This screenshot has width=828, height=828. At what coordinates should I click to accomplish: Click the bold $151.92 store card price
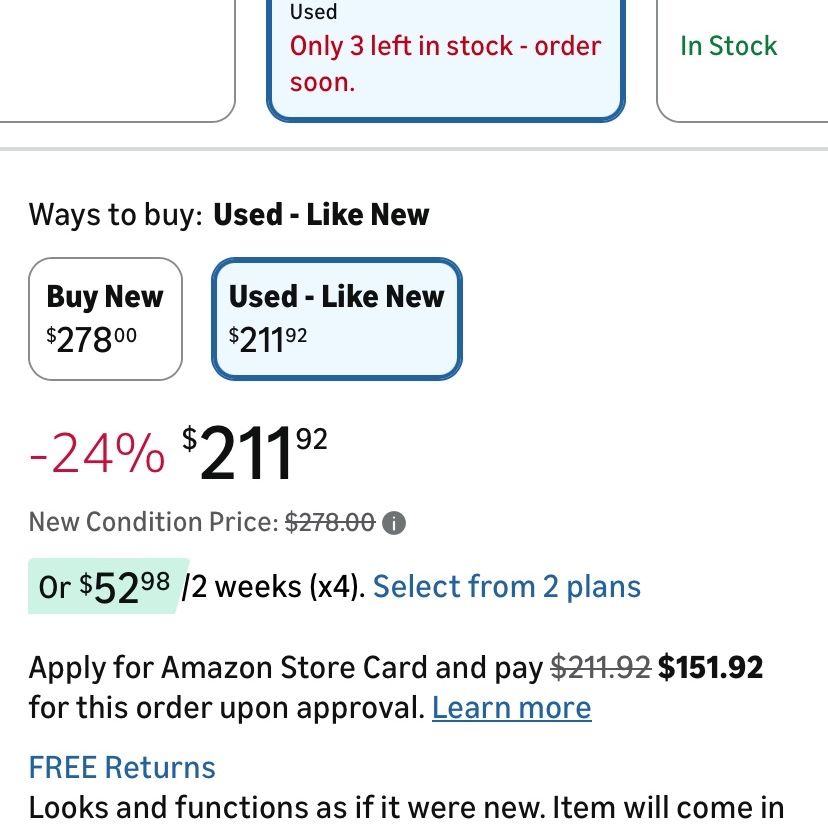[710, 667]
